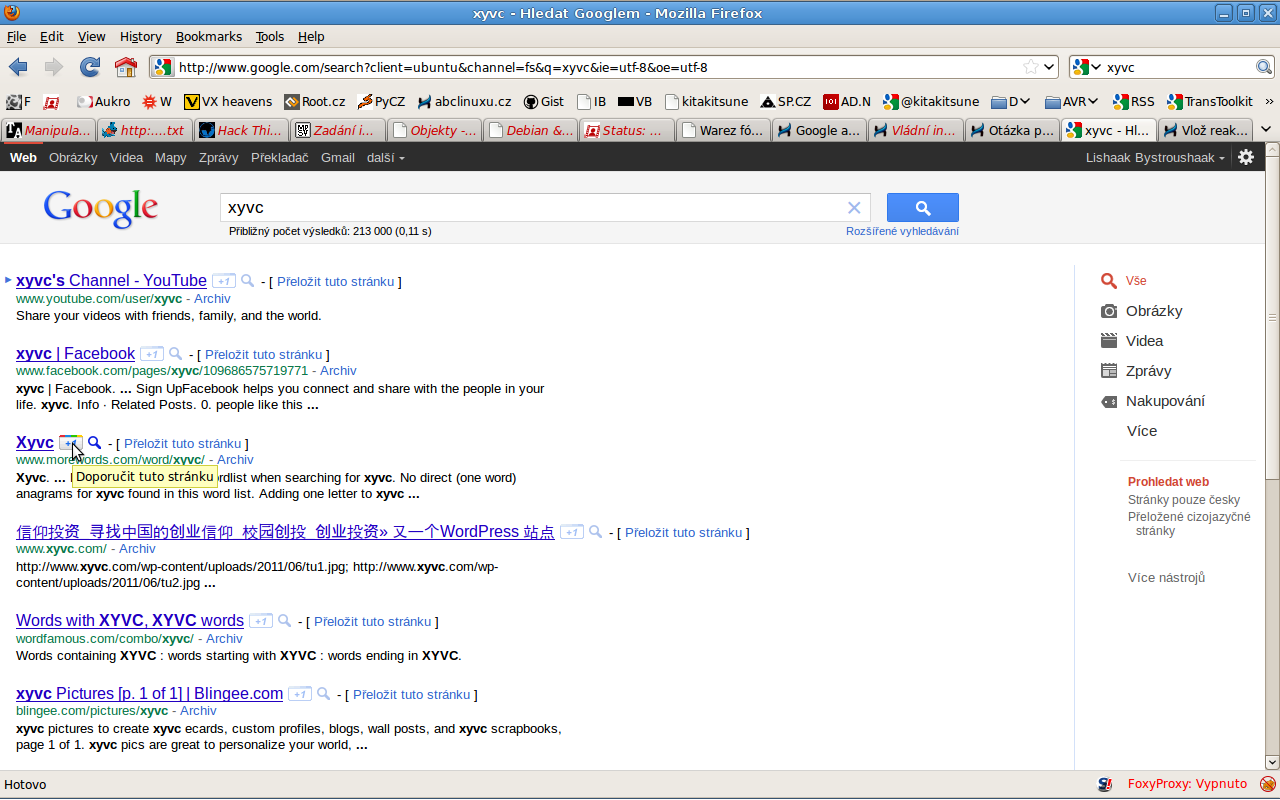This screenshot has height=800, width=1280.
Task: Click Přeložit tuto stránku for Facebook result
Action: 263,354
